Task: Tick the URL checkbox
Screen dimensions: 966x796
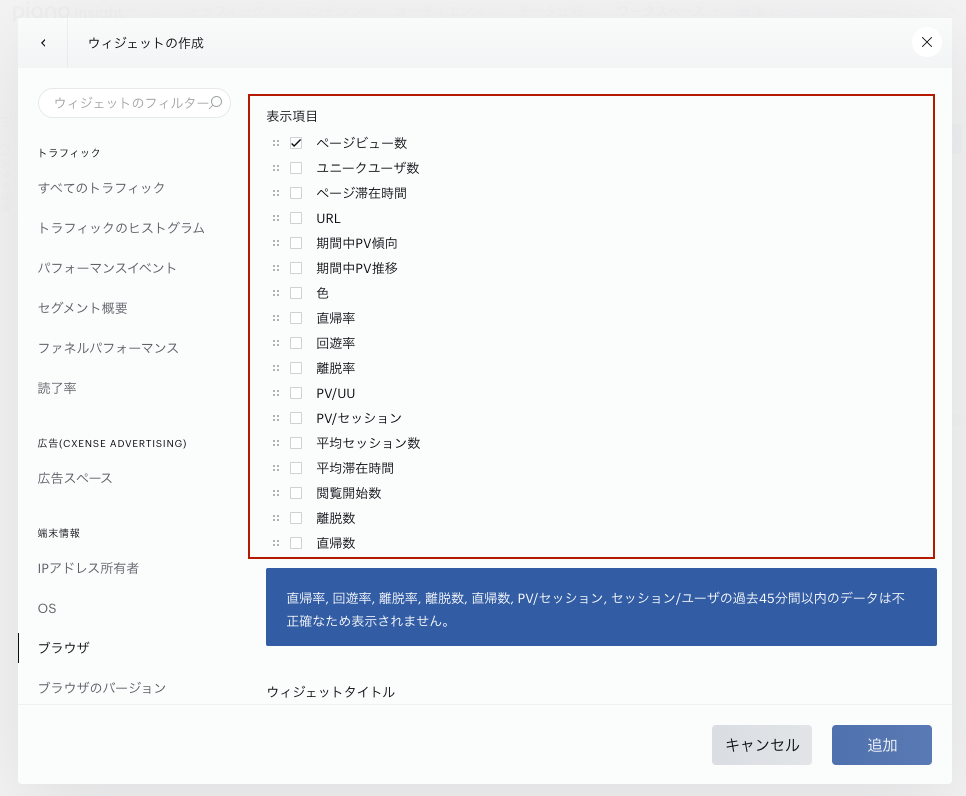Action: [296, 218]
